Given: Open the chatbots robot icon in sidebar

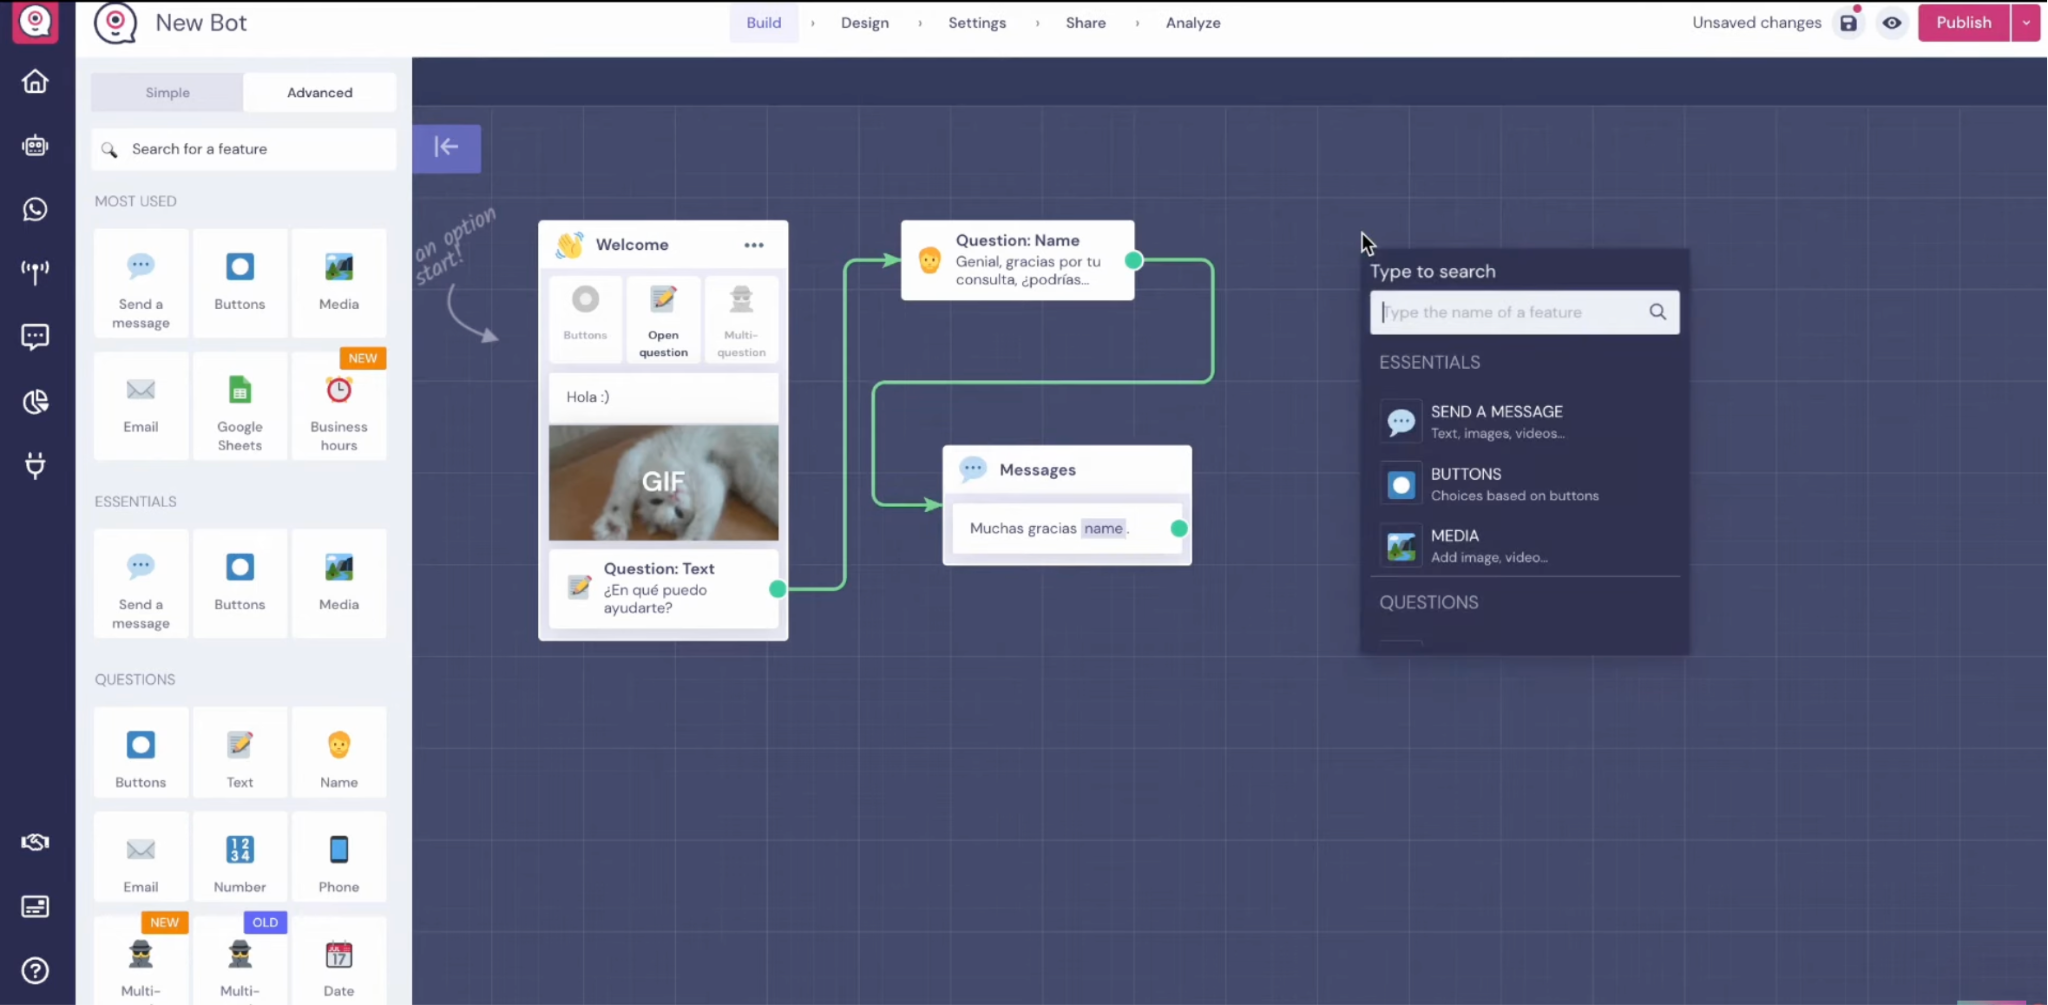Looking at the screenshot, I should point(35,146).
